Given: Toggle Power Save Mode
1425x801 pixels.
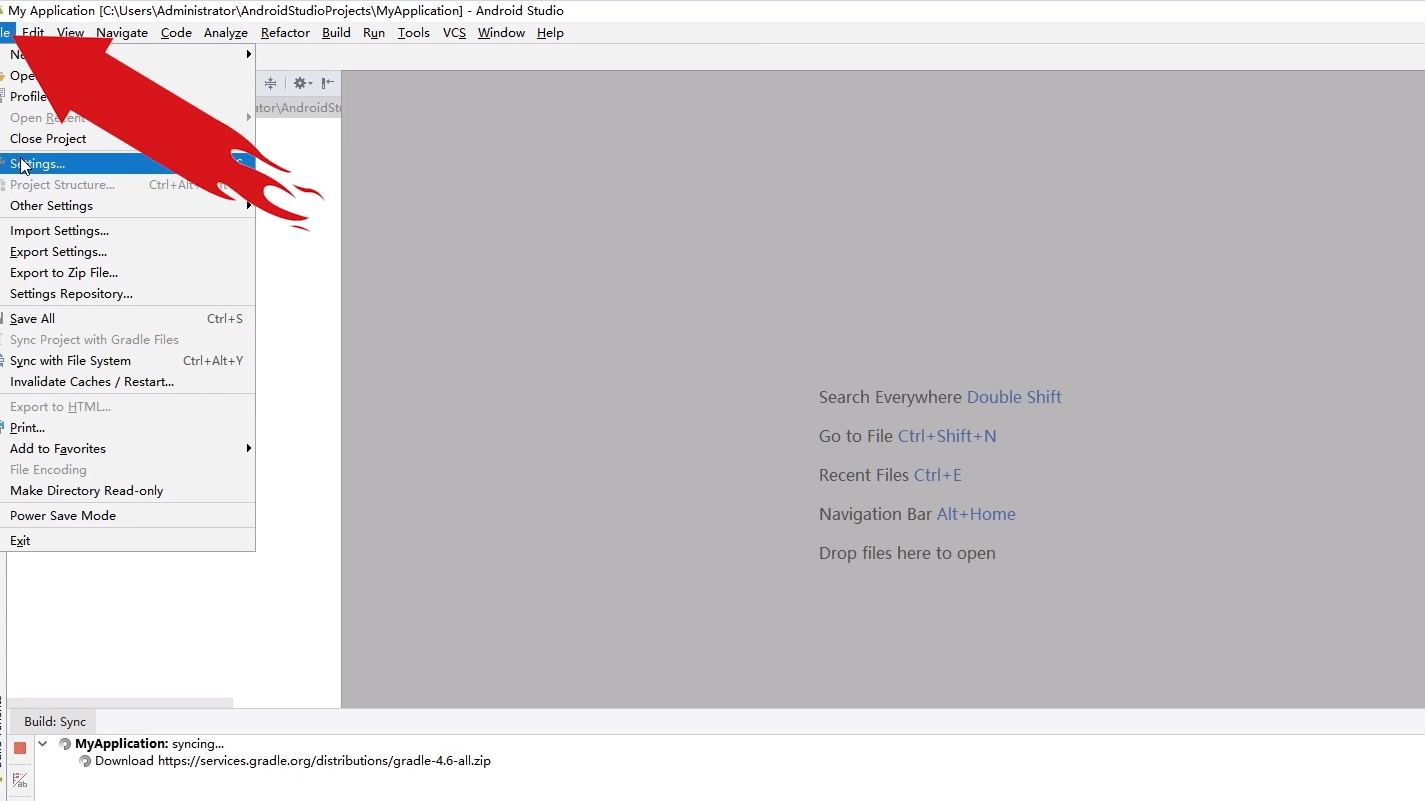Looking at the screenshot, I should (128, 516).
